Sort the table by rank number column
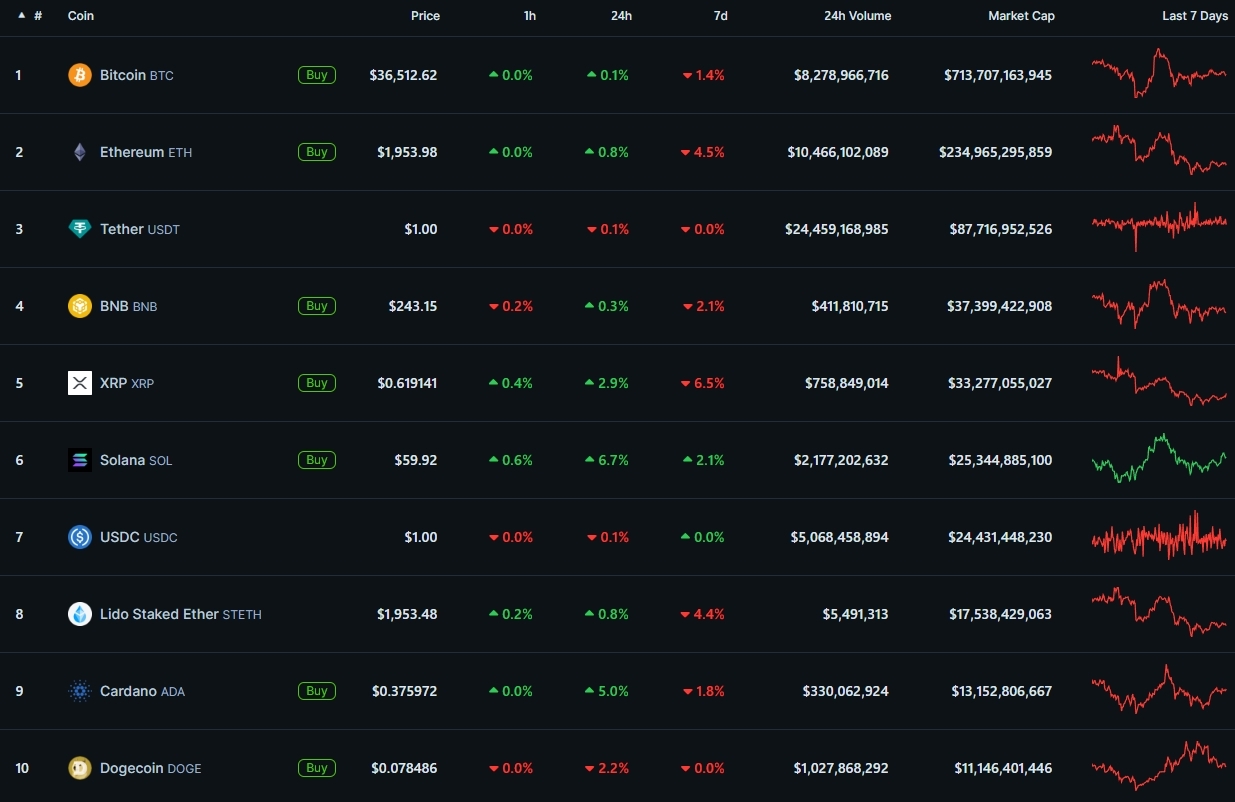1235x802 pixels. [x=37, y=16]
